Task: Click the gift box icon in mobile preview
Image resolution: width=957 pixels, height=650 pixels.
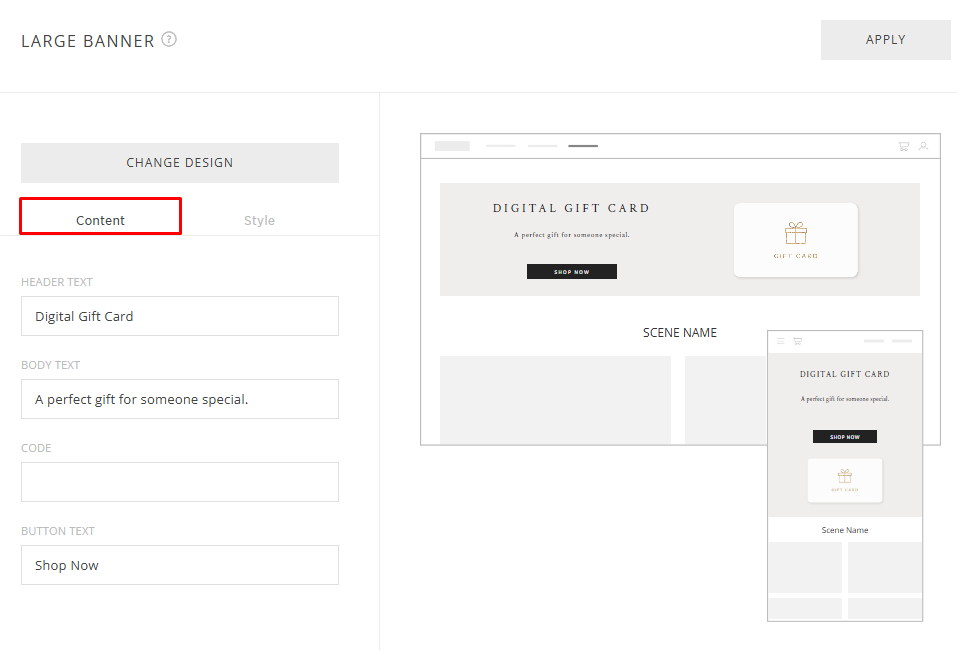Action: point(845,476)
